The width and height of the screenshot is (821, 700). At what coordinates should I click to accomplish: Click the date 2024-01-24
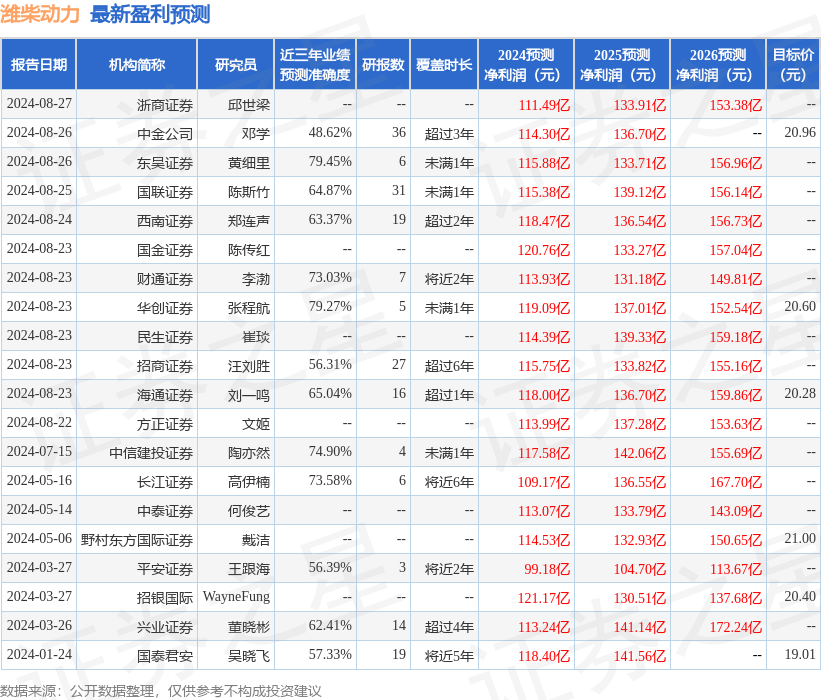click(x=39, y=654)
